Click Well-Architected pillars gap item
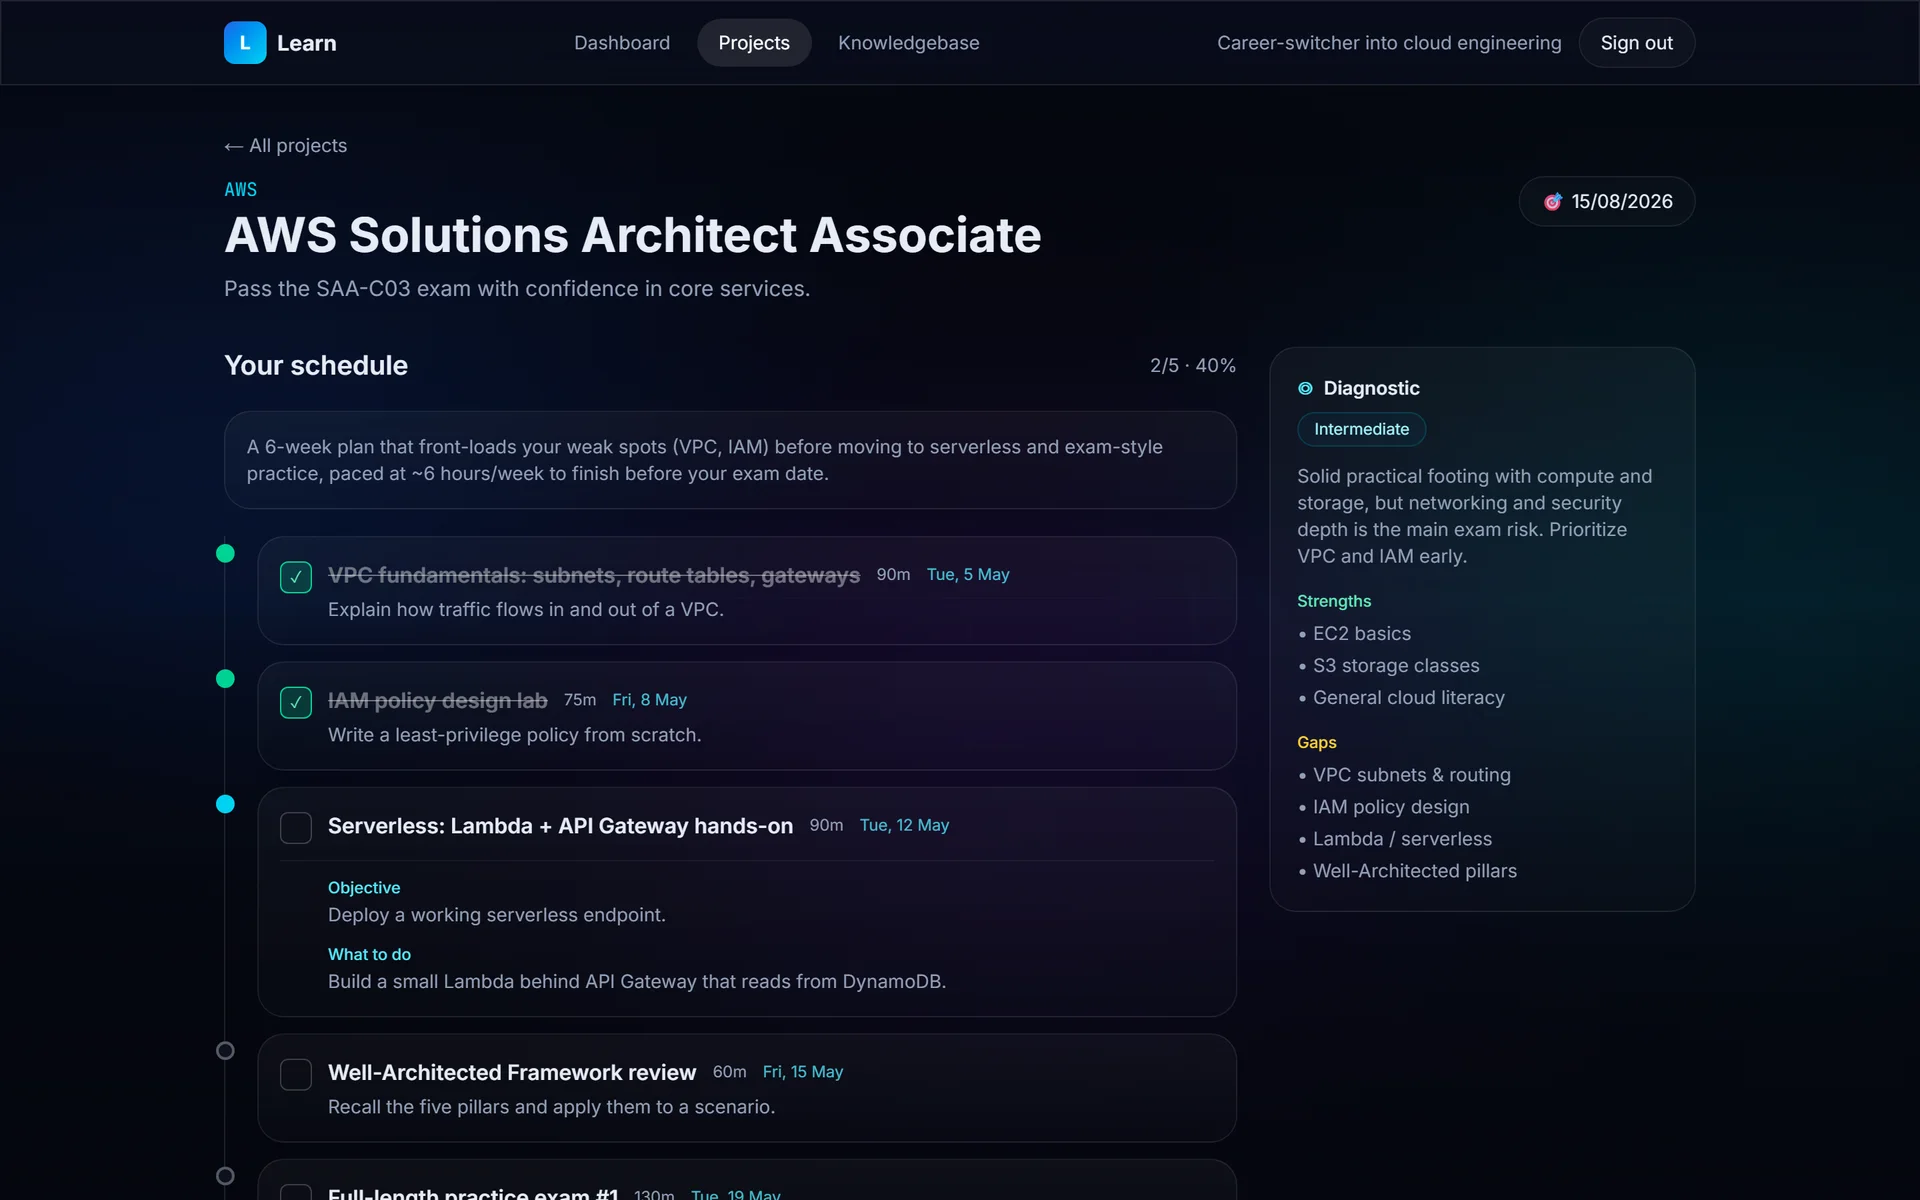This screenshot has width=1920, height=1200. click(1414, 871)
